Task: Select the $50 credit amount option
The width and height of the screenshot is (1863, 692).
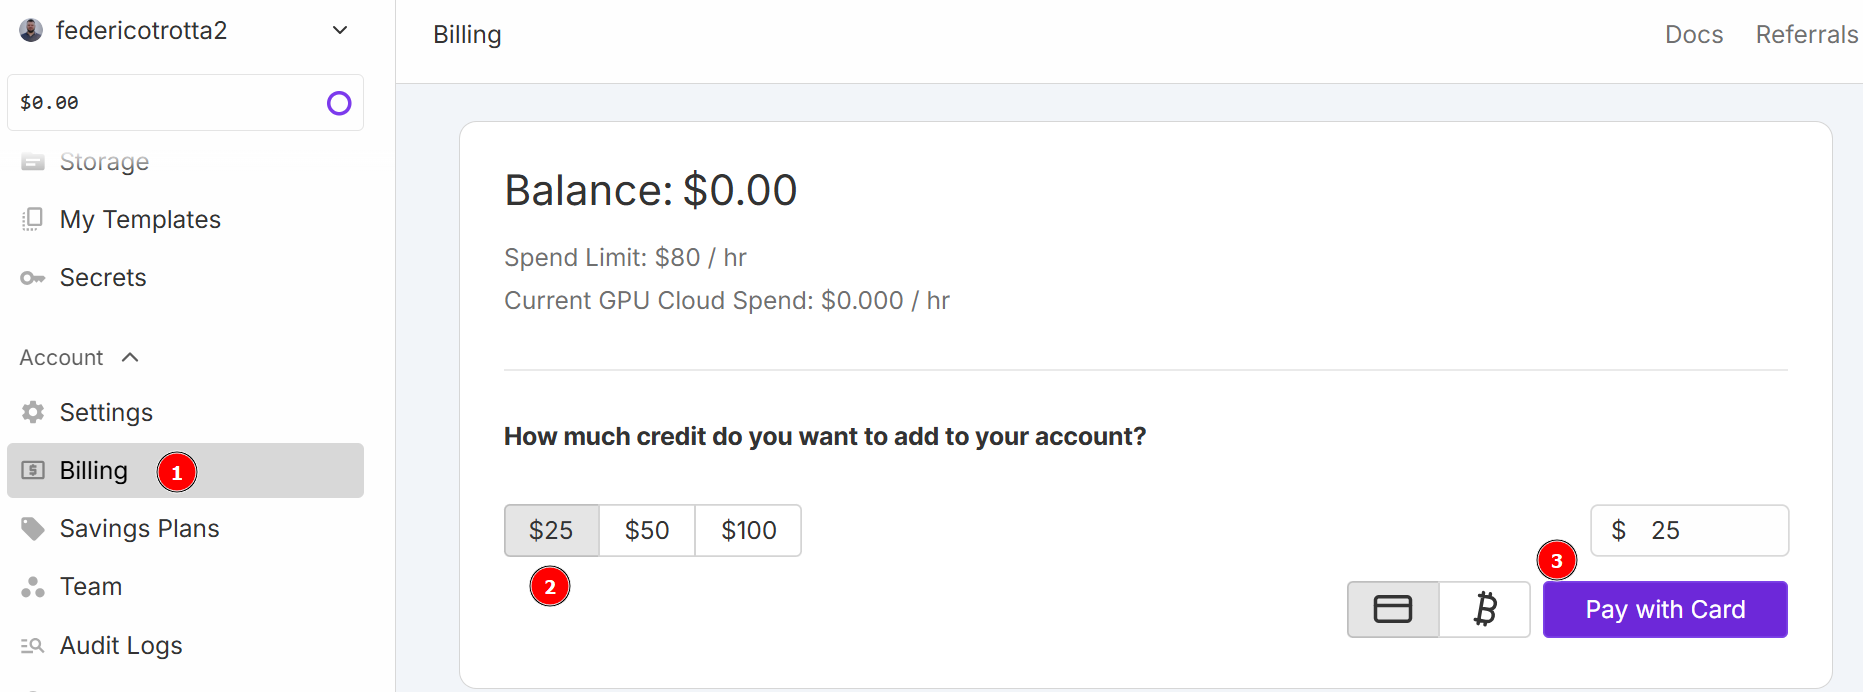Action: (x=646, y=530)
